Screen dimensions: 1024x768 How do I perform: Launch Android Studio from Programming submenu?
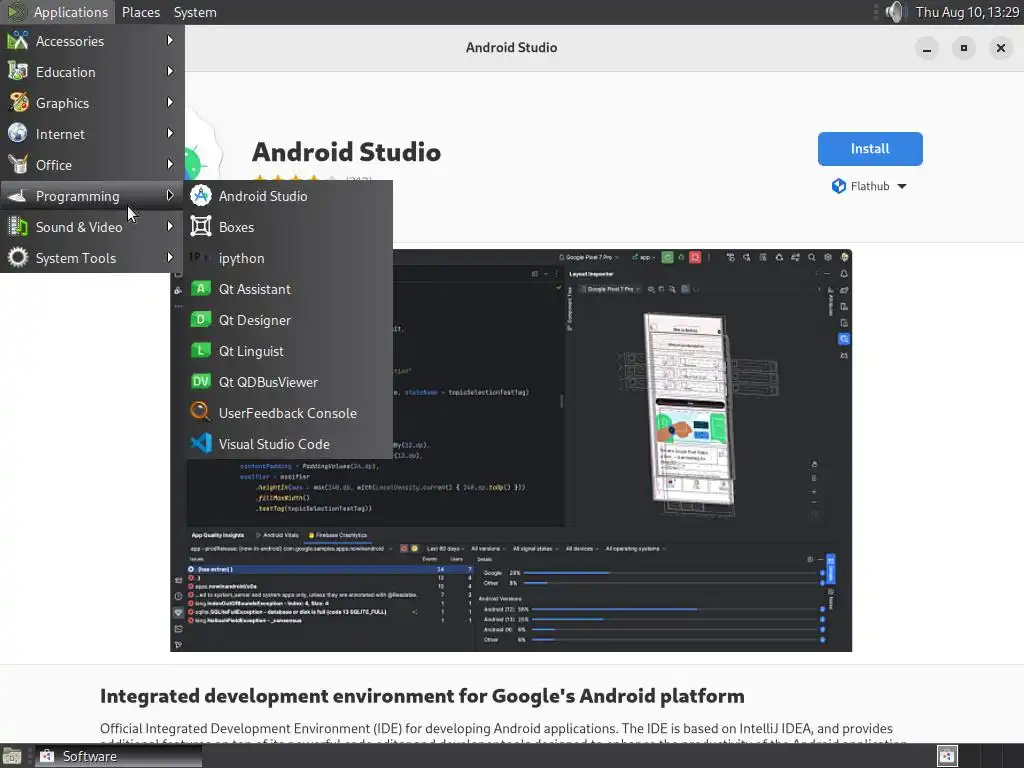pyautogui.click(x=288, y=196)
